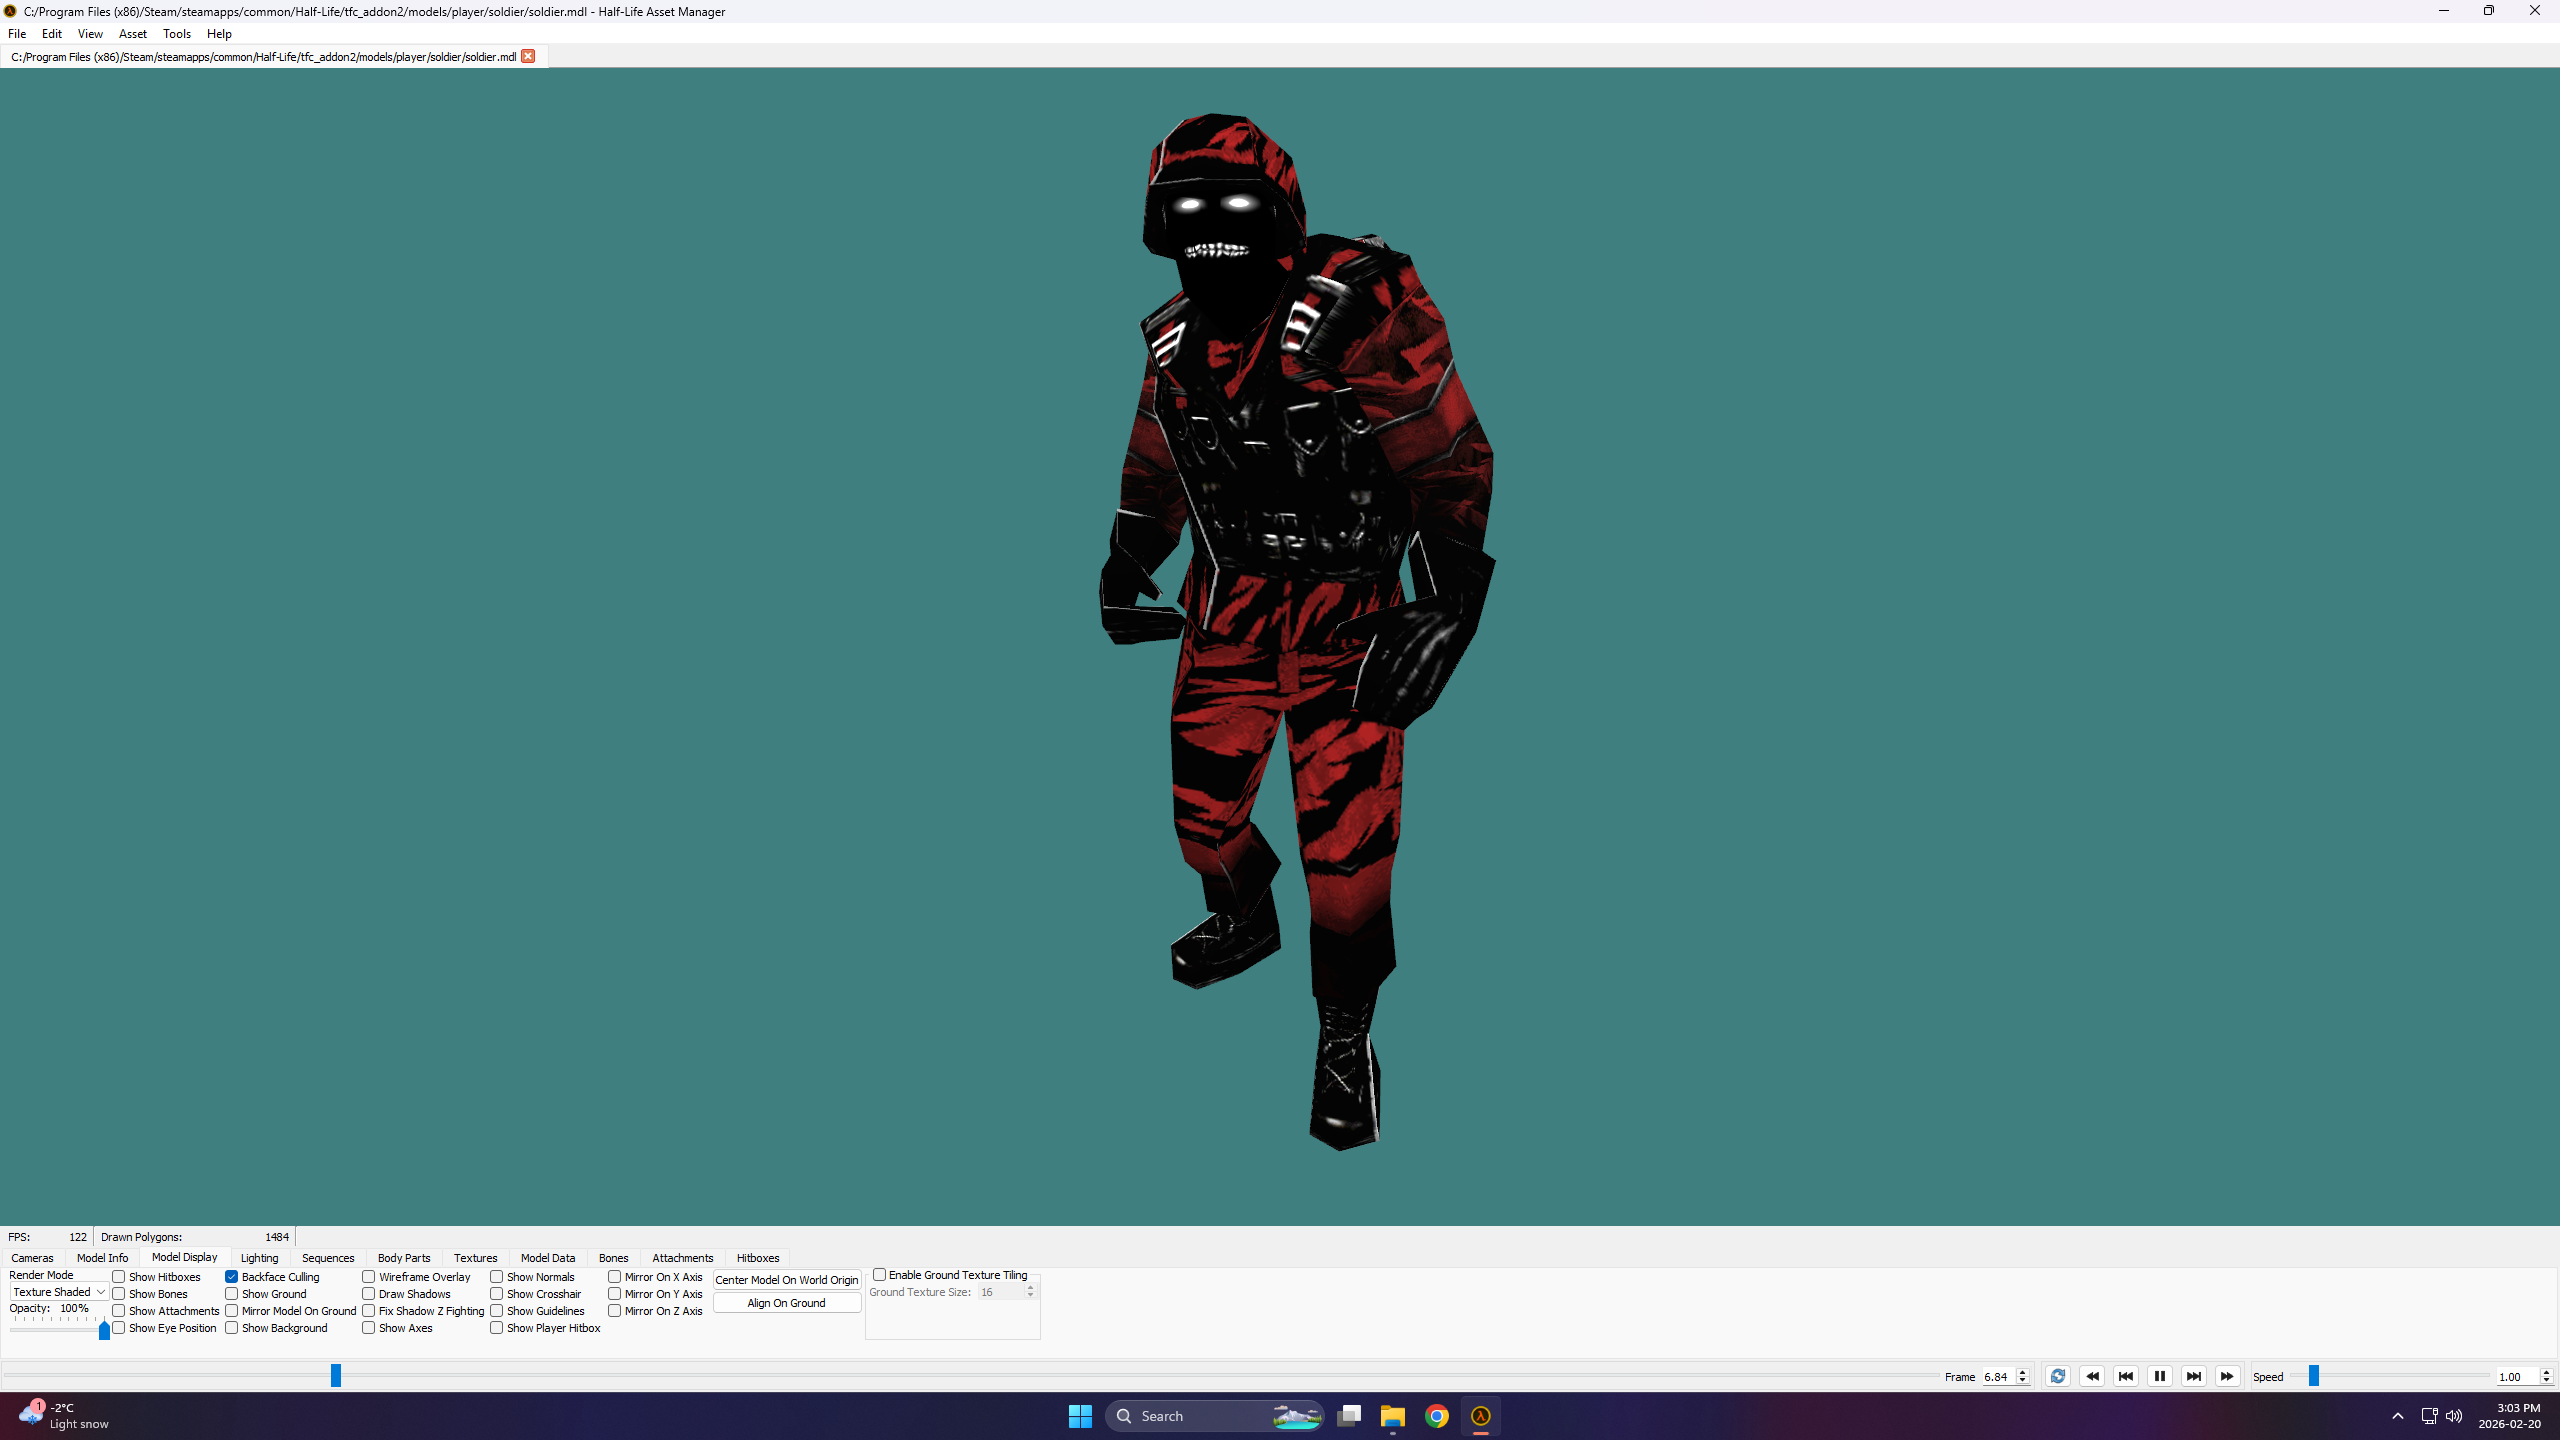Turn on Show Ground
Viewport: 2560px width, 1440px height.
(232, 1294)
